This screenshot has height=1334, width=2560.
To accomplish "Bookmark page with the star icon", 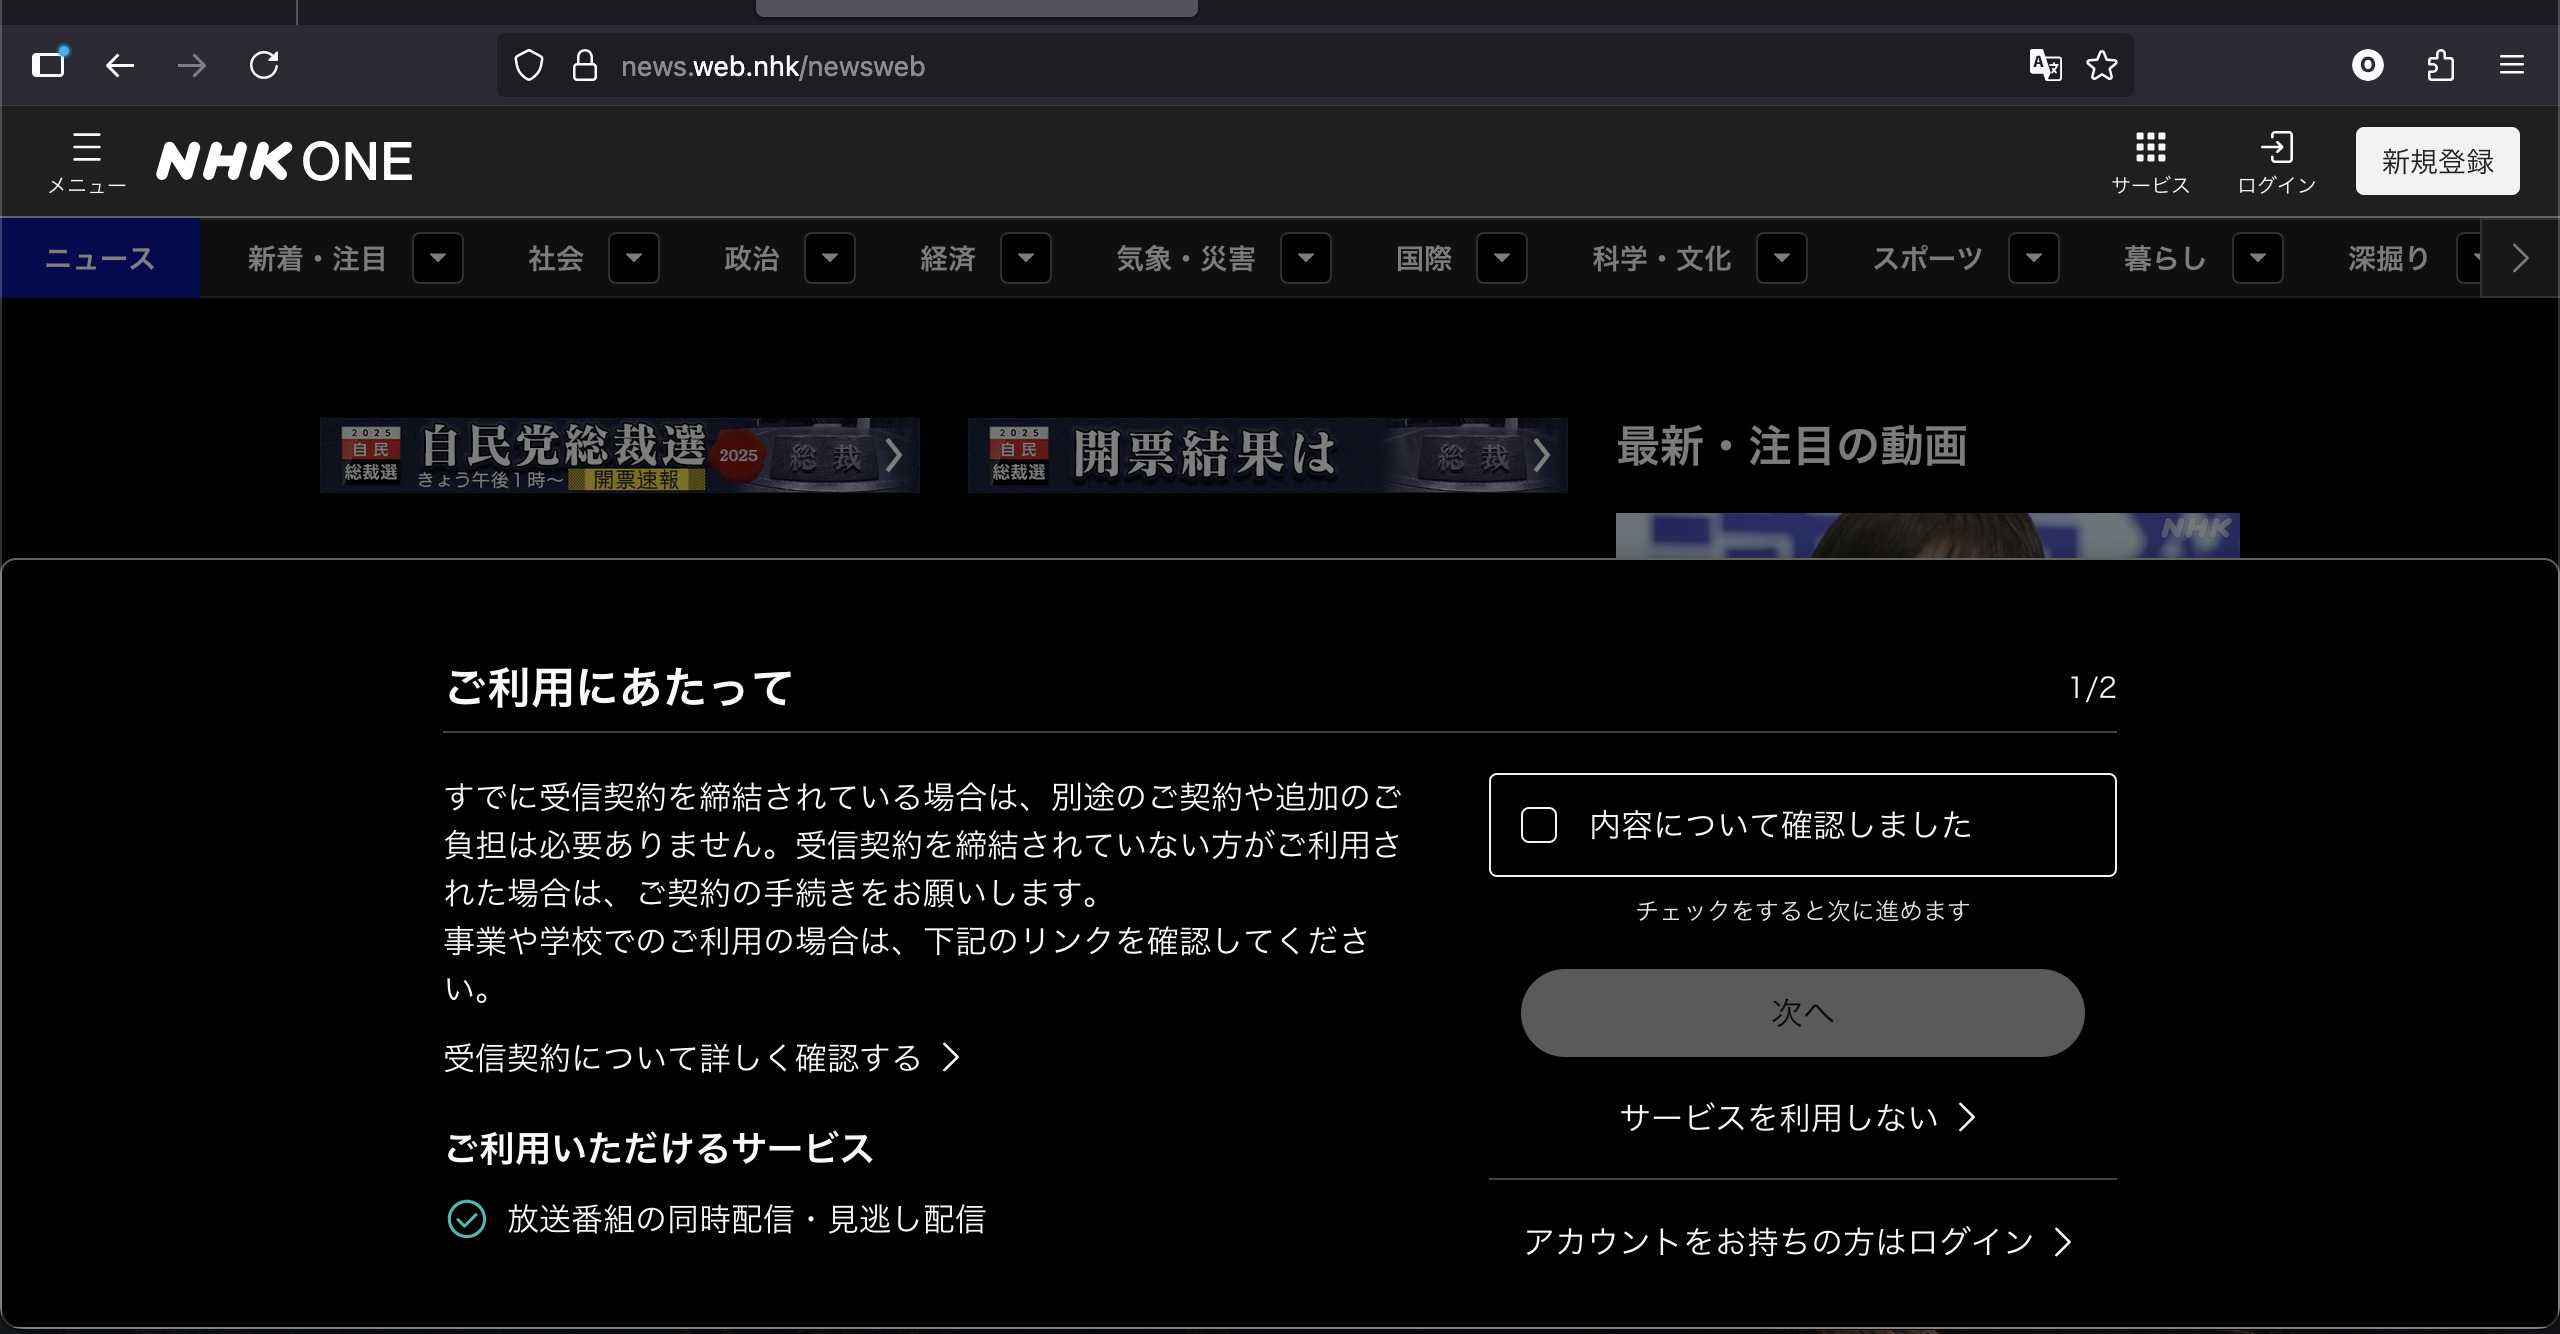I will (2102, 66).
